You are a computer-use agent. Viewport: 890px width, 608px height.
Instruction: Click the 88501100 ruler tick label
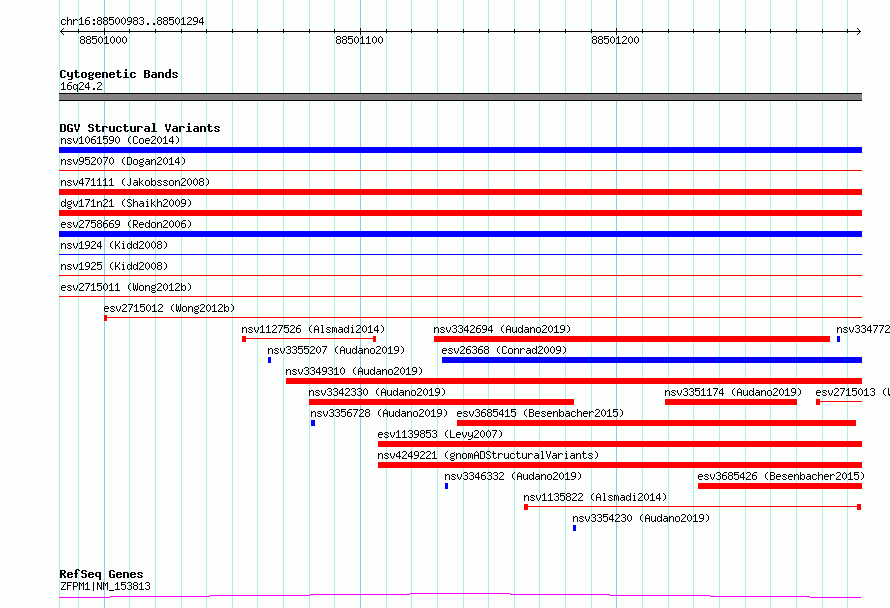(359, 40)
